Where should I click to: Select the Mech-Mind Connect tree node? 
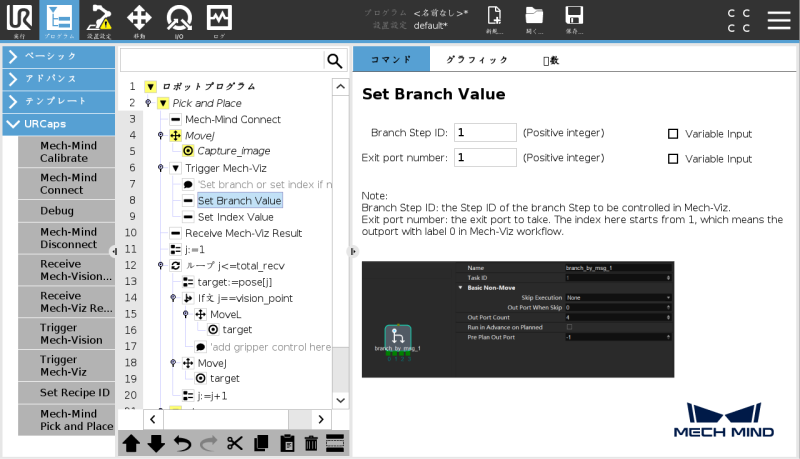233,119
